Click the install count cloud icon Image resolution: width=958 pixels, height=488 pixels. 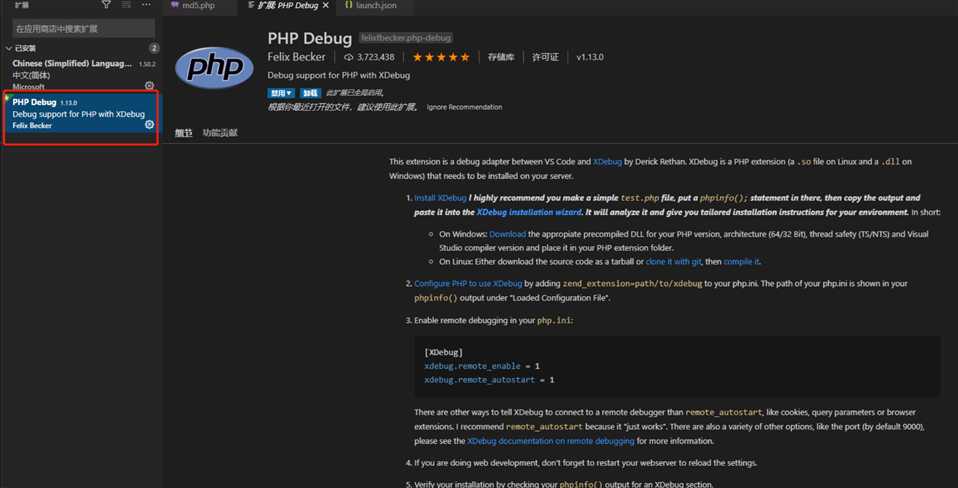coord(349,57)
